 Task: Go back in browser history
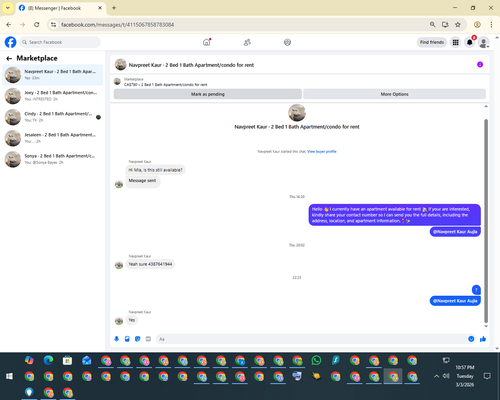pyautogui.click(x=9, y=24)
